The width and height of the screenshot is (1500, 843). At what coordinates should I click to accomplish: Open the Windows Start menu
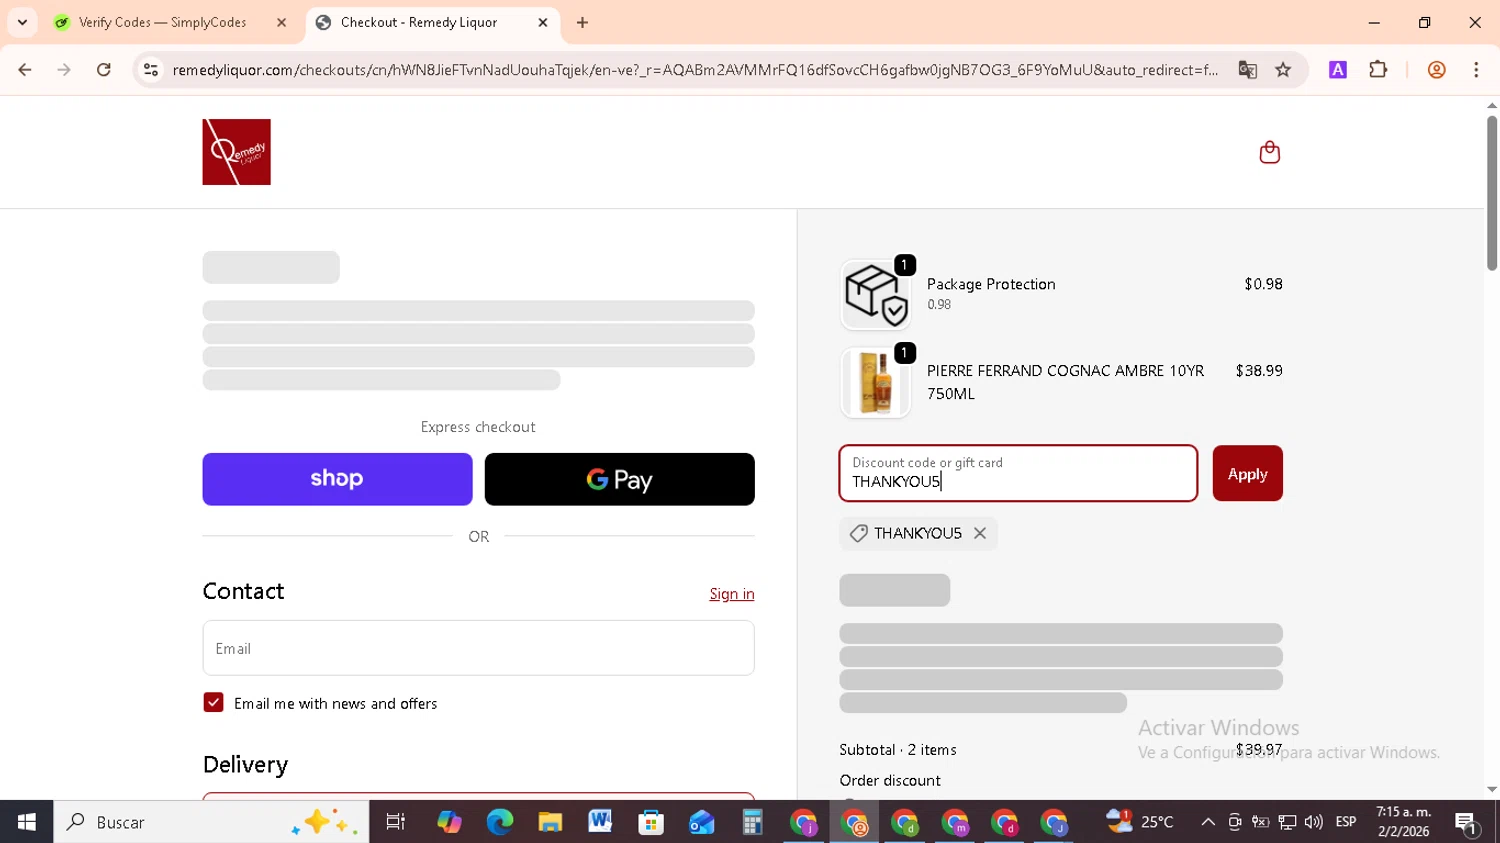26,822
